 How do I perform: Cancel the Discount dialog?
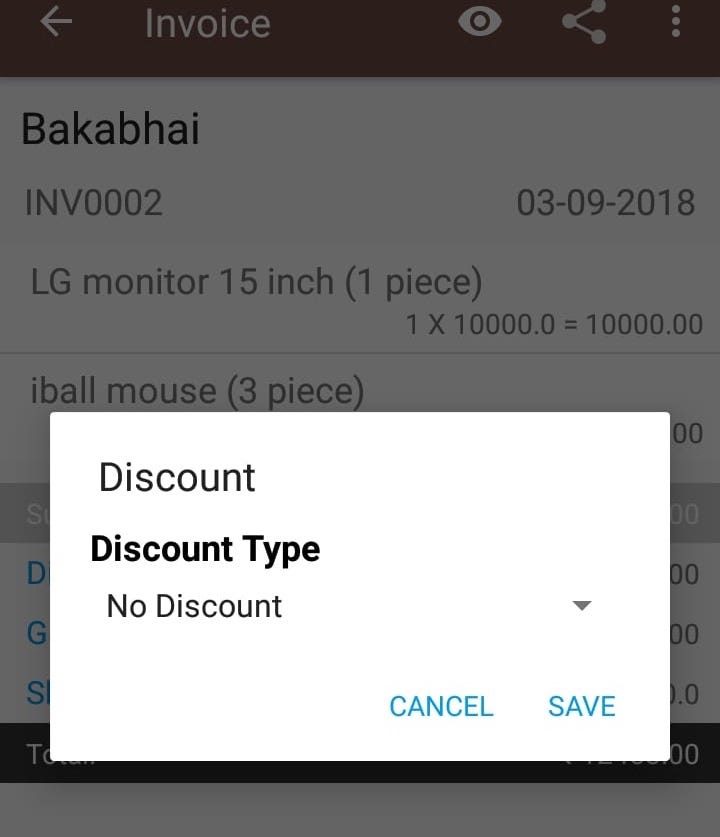tap(441, 706)
